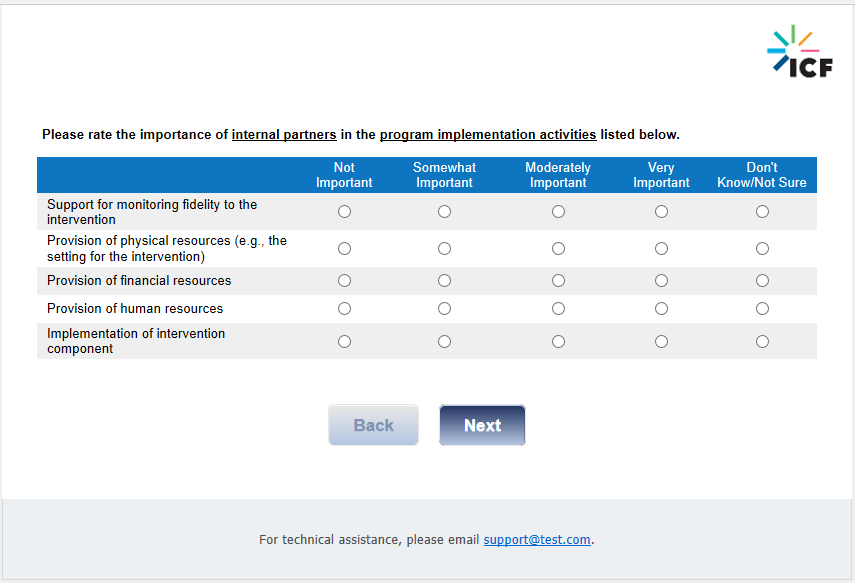Click the Provision of financial resources label
855x583 pixels.
[139, 281]
